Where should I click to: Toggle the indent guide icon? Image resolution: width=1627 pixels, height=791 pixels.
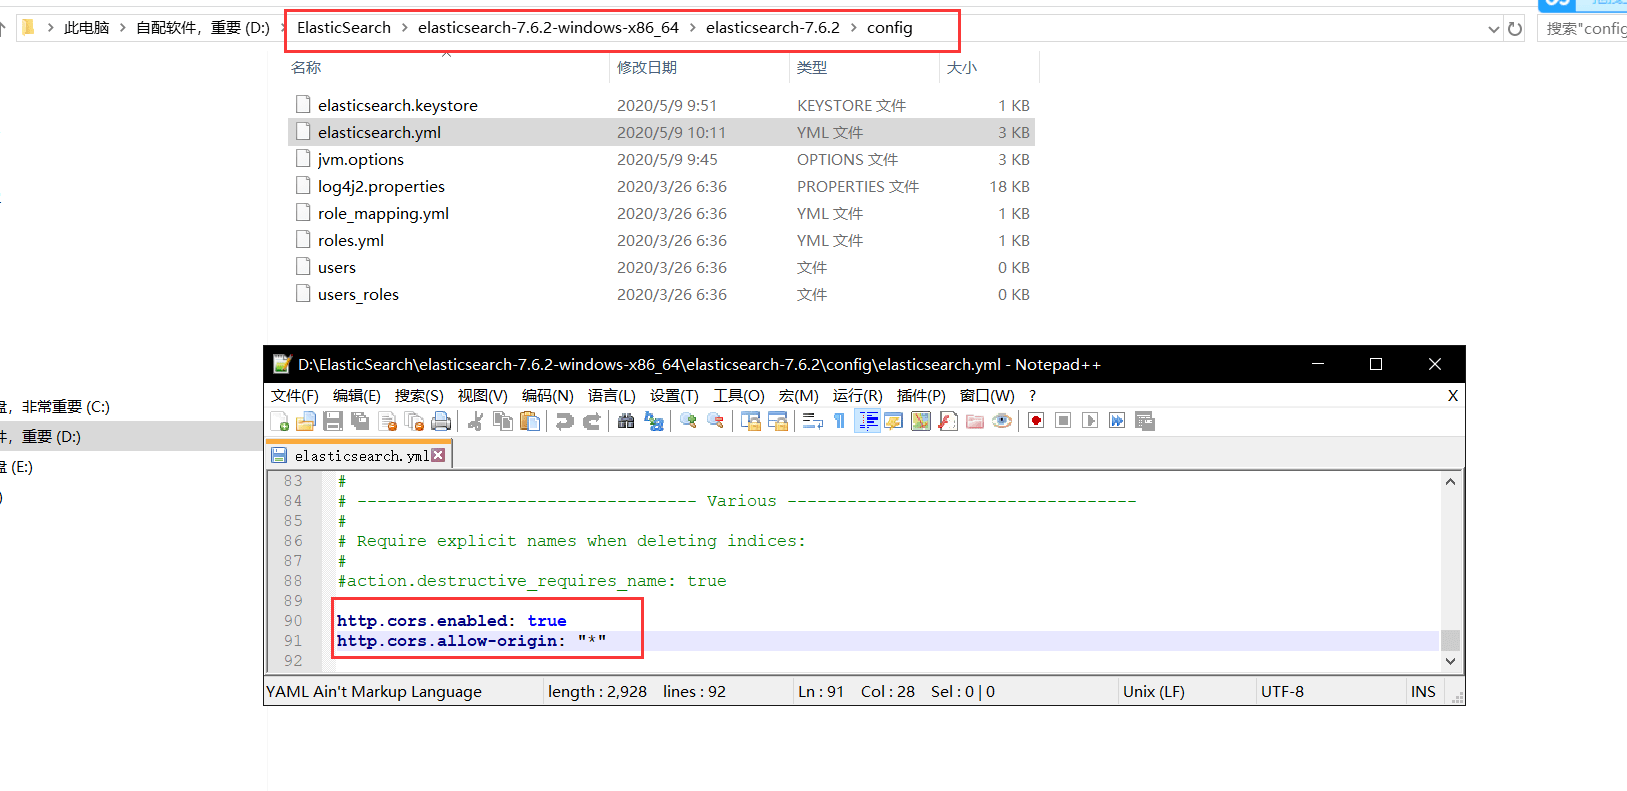[x=867, y=421]
